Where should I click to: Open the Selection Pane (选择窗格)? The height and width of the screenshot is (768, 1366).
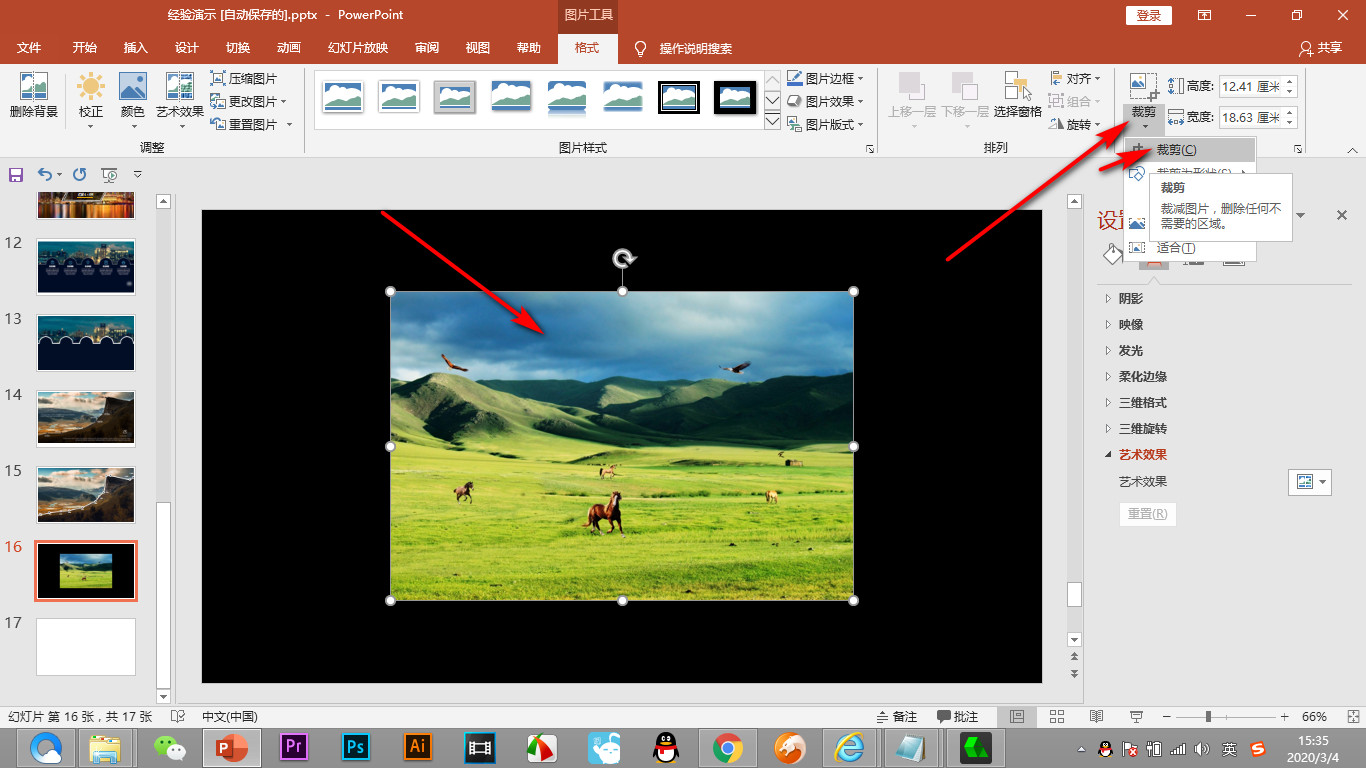pyautogui.click(x=1018, y=97)
